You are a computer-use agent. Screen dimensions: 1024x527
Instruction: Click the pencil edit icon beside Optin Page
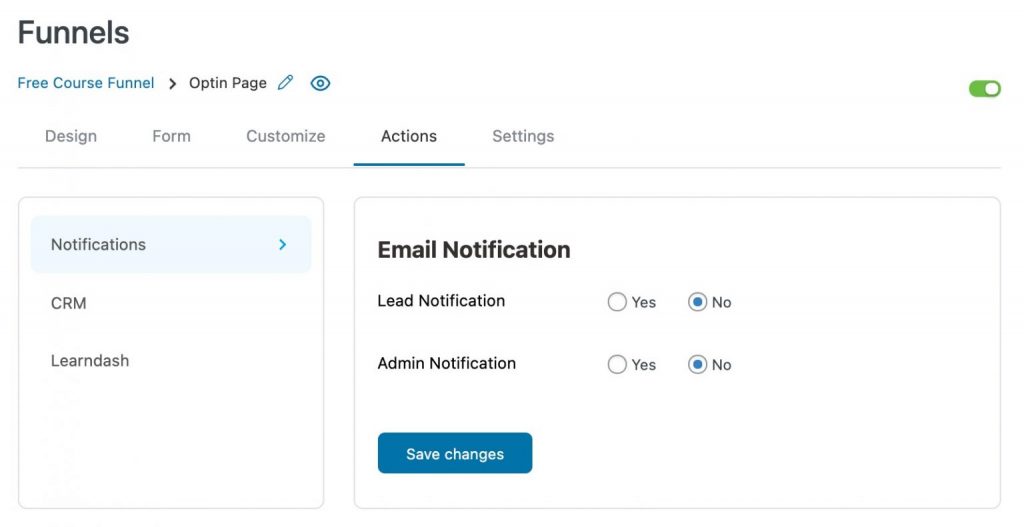click(x=285, y=83)
